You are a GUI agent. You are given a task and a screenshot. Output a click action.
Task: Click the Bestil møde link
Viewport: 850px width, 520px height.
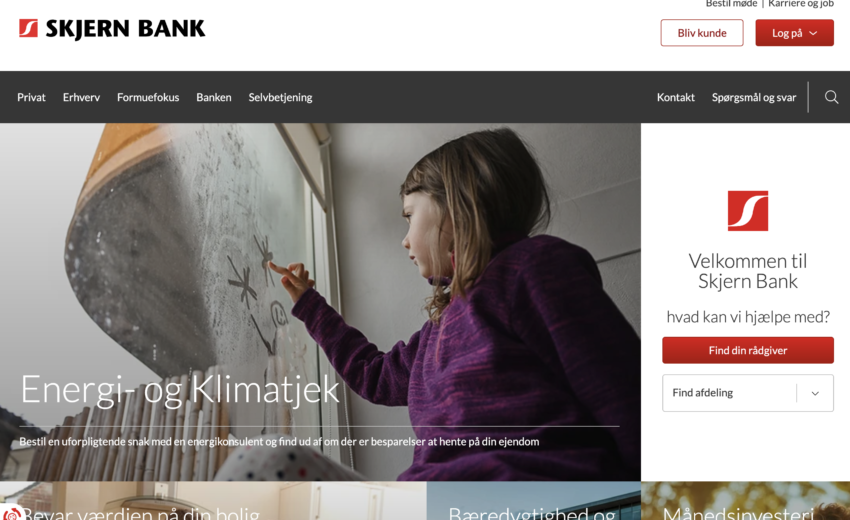pos(731,4)
